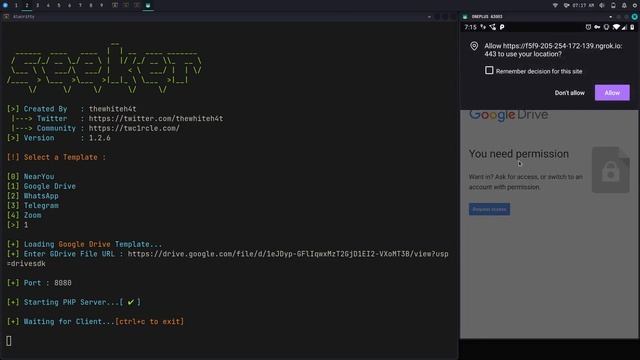The image size is (640, 360).
Task: Tap the Request access button on phone
Action: coord(489,209)
